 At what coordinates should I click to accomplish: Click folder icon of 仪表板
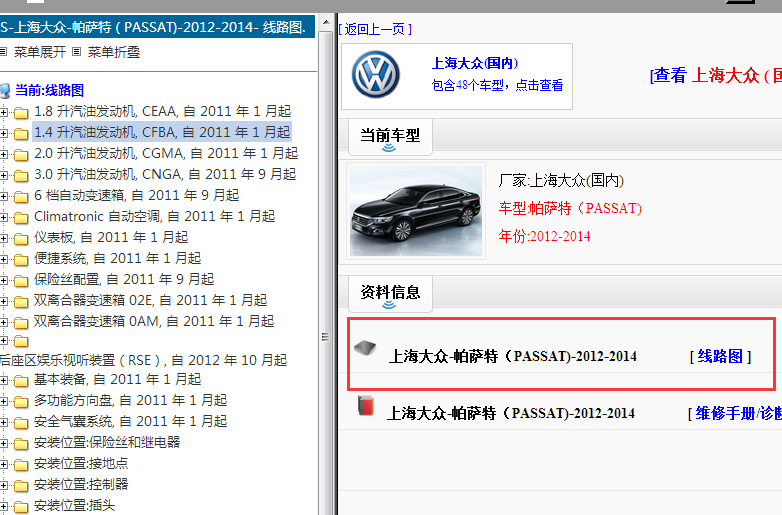pyautogui.click(x=21, y=238)
